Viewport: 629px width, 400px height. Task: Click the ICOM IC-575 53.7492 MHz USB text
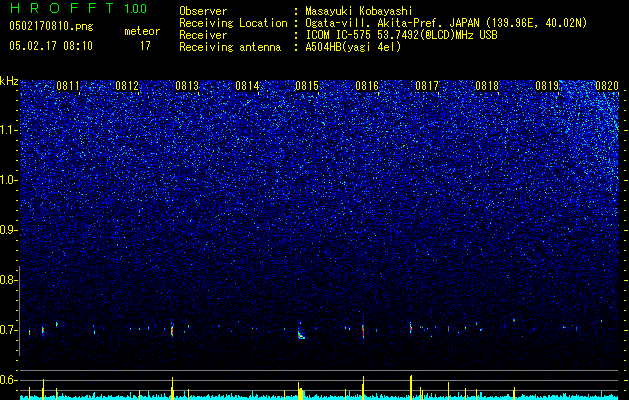[401, 35]
